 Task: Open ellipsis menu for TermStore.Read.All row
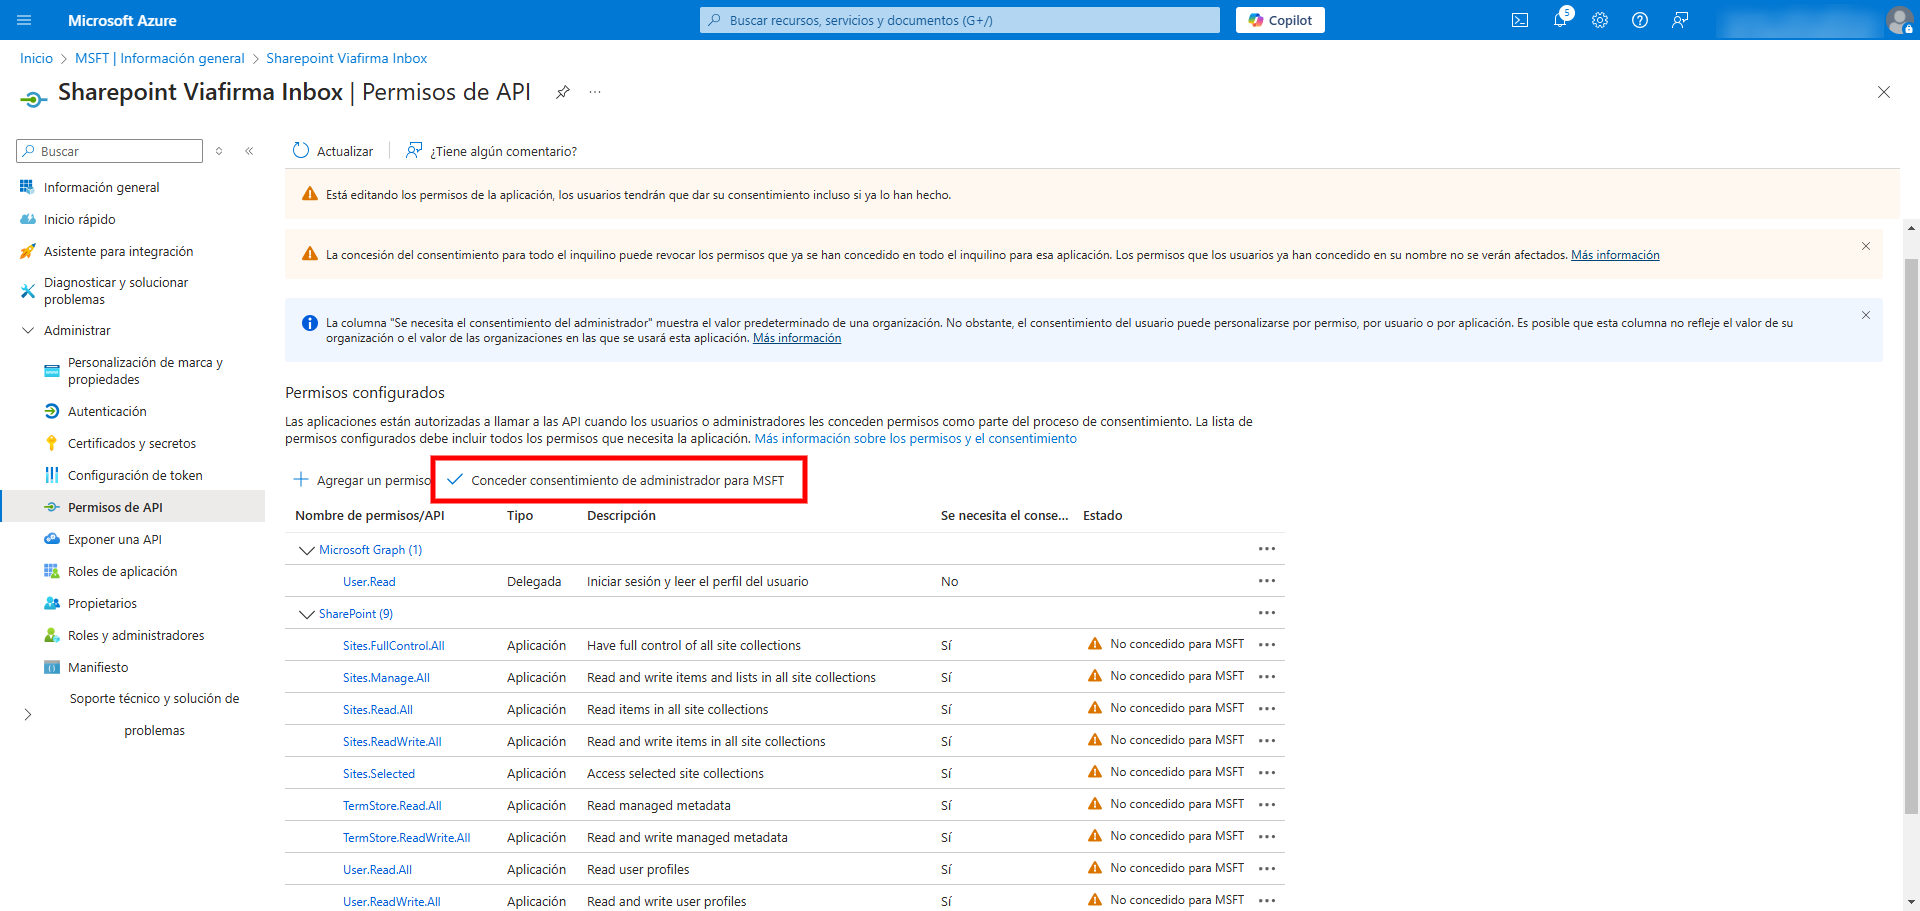click(1267, 805)
